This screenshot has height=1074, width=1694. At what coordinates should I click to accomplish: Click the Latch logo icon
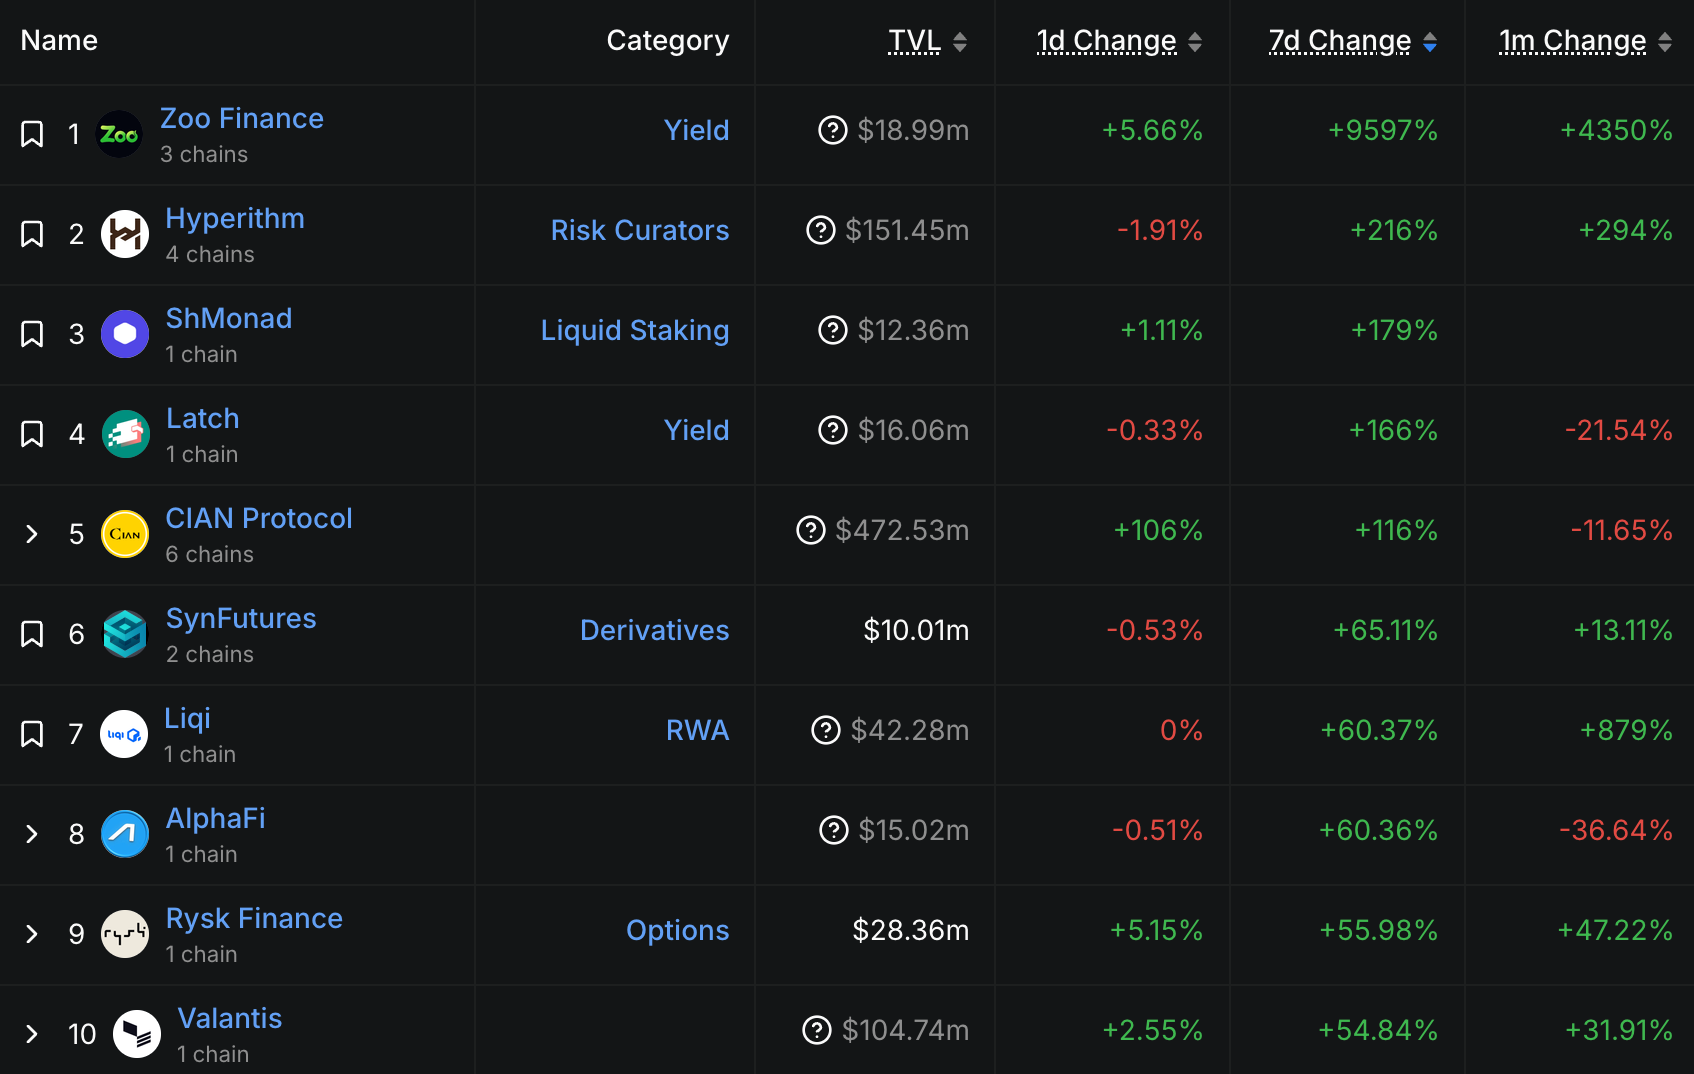125,434
